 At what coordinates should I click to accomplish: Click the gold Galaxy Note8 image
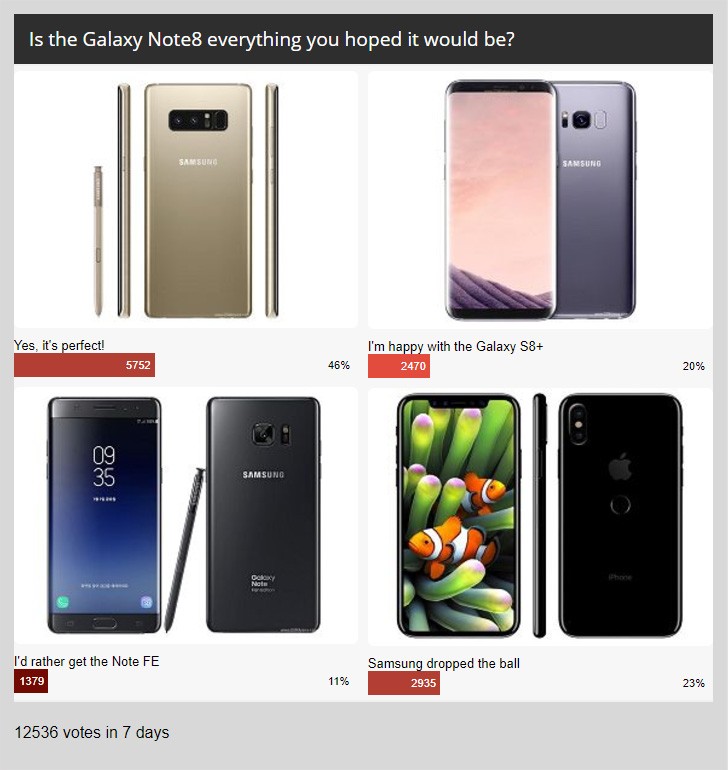tap(186, 200)
